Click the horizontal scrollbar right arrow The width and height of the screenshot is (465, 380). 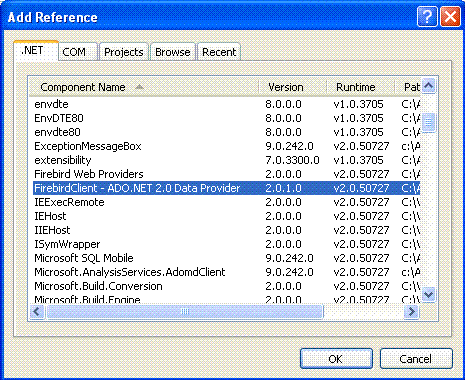[412, 312]
